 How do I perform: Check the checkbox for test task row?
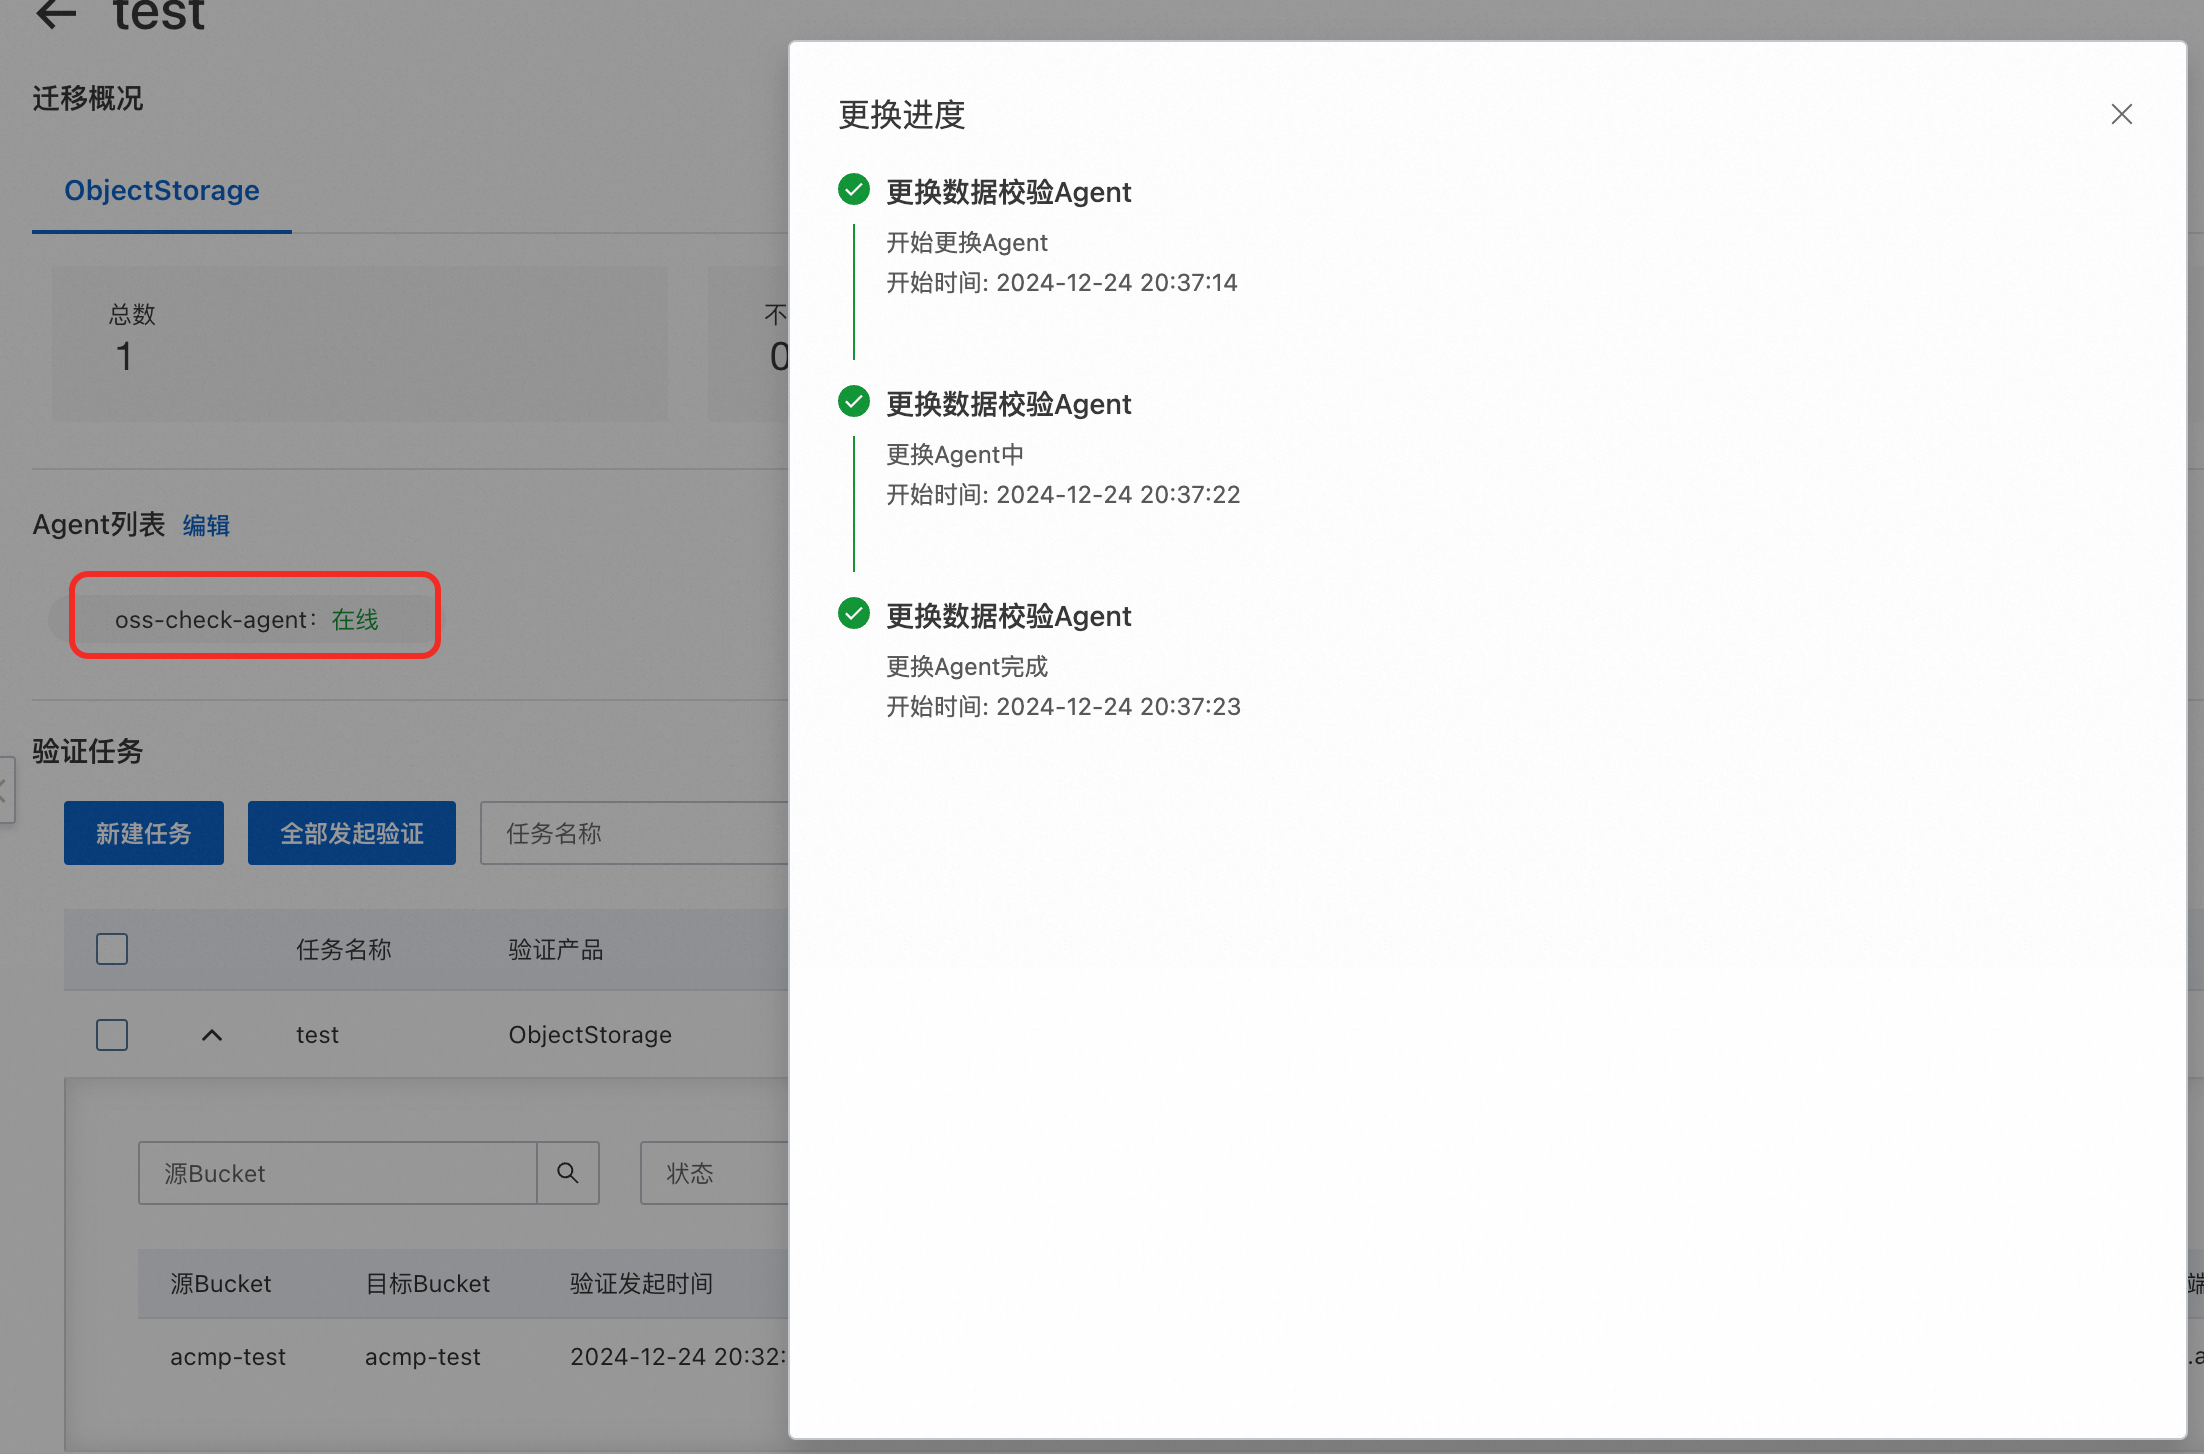point(112,1035)
